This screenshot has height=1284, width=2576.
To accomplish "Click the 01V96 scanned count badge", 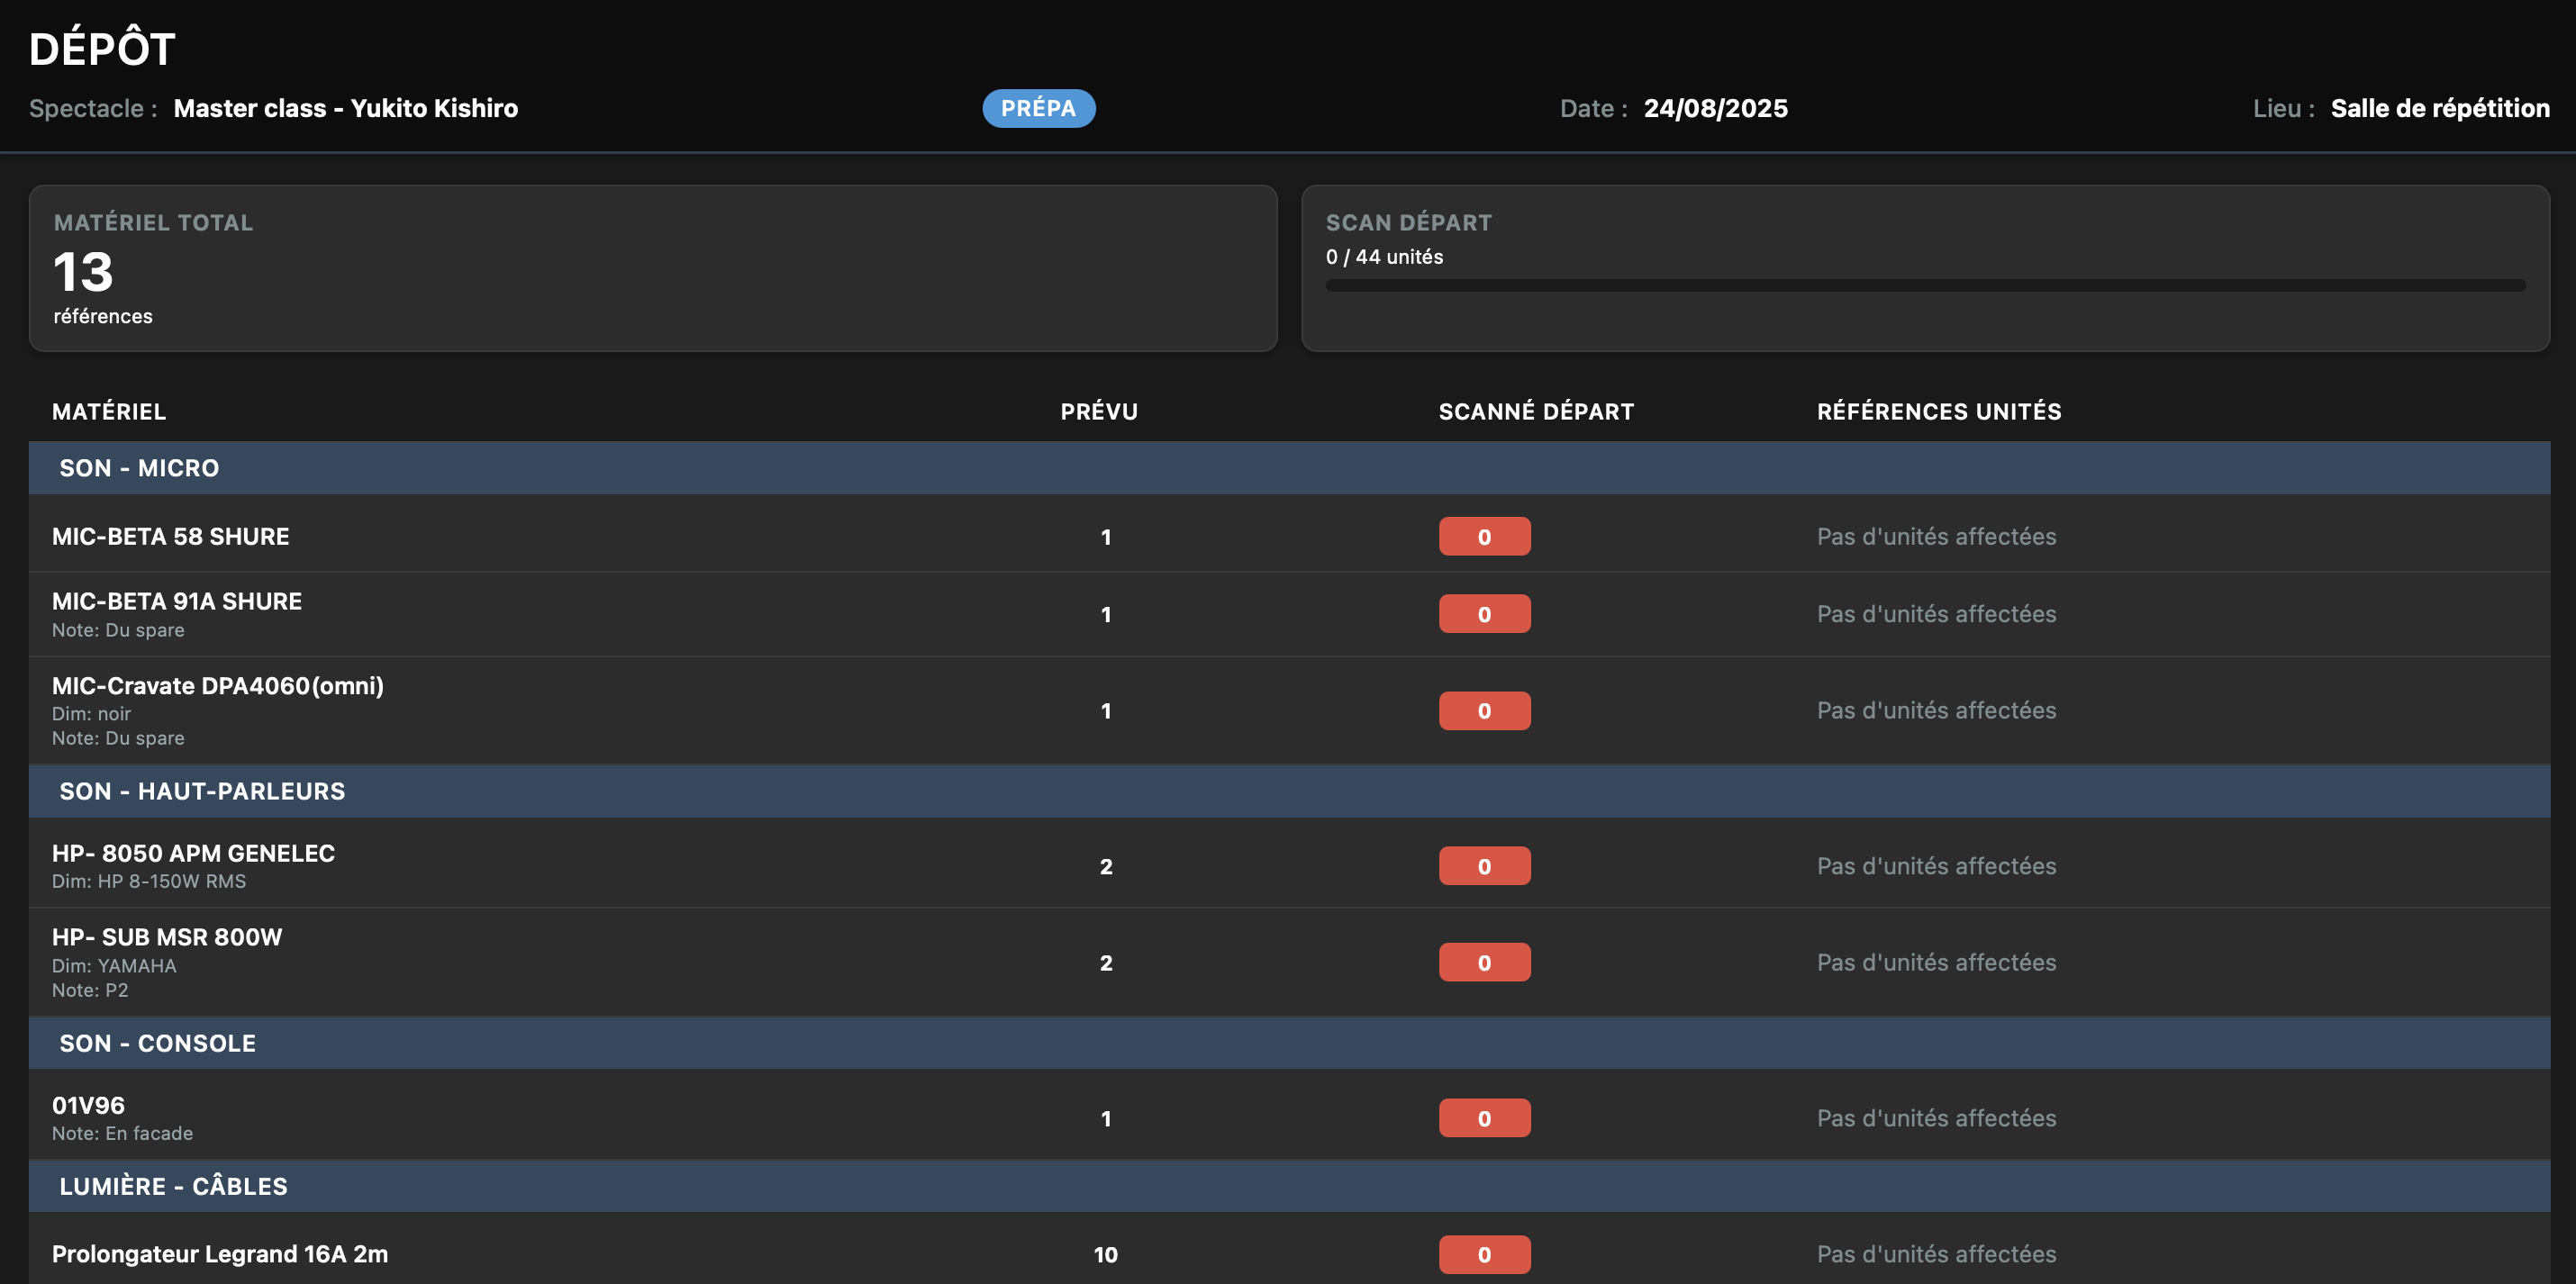I will (x=1484, y=1118).
